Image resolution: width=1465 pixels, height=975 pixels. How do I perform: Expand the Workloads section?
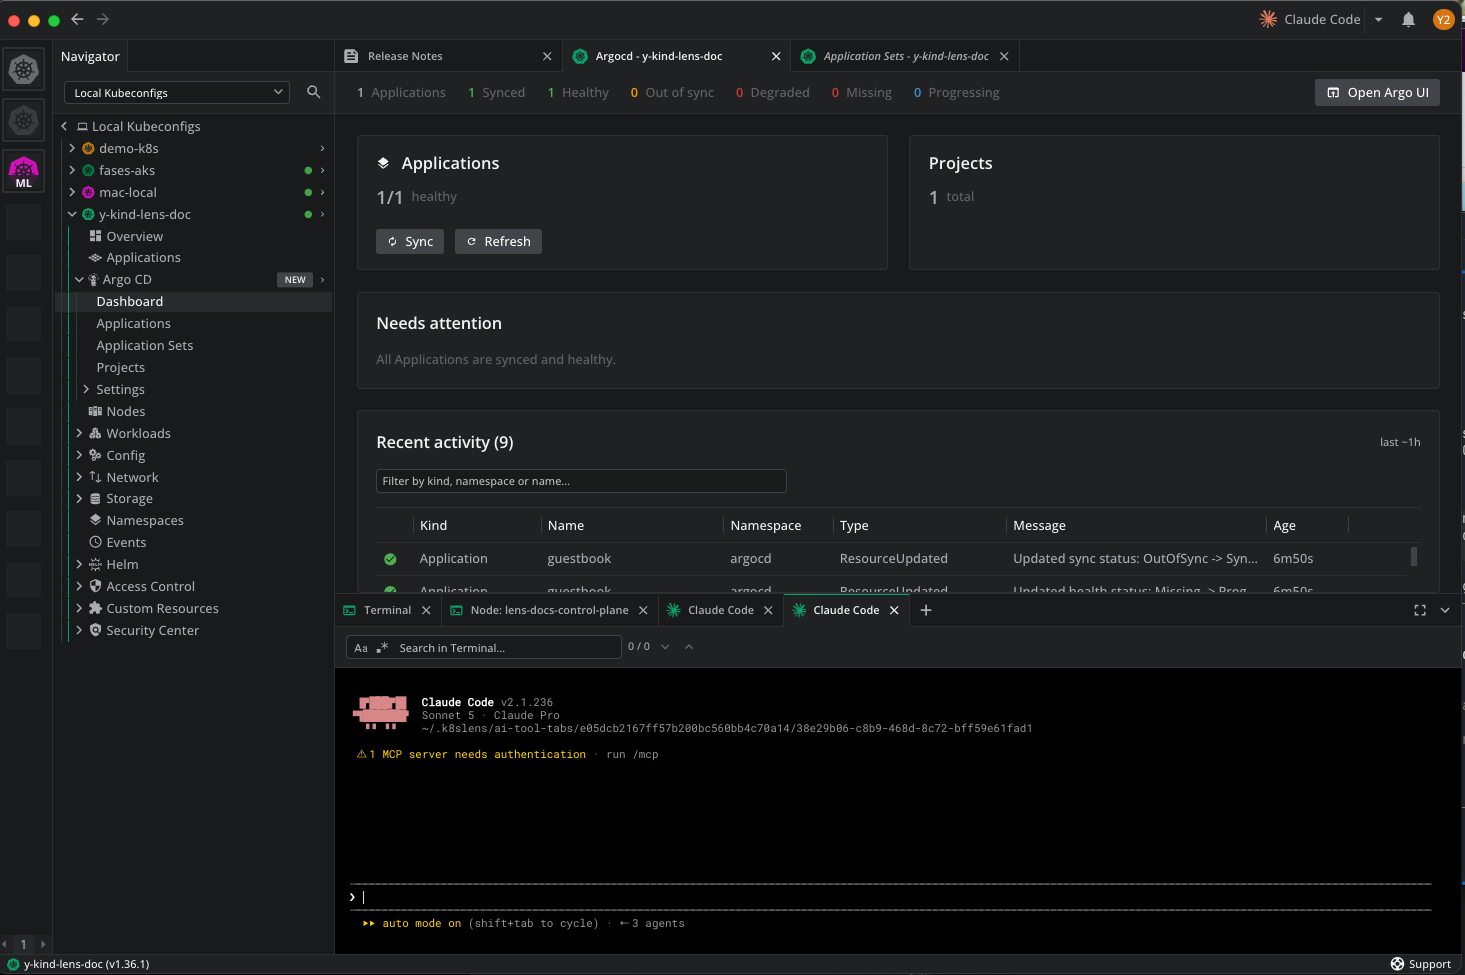click(79, 433)
